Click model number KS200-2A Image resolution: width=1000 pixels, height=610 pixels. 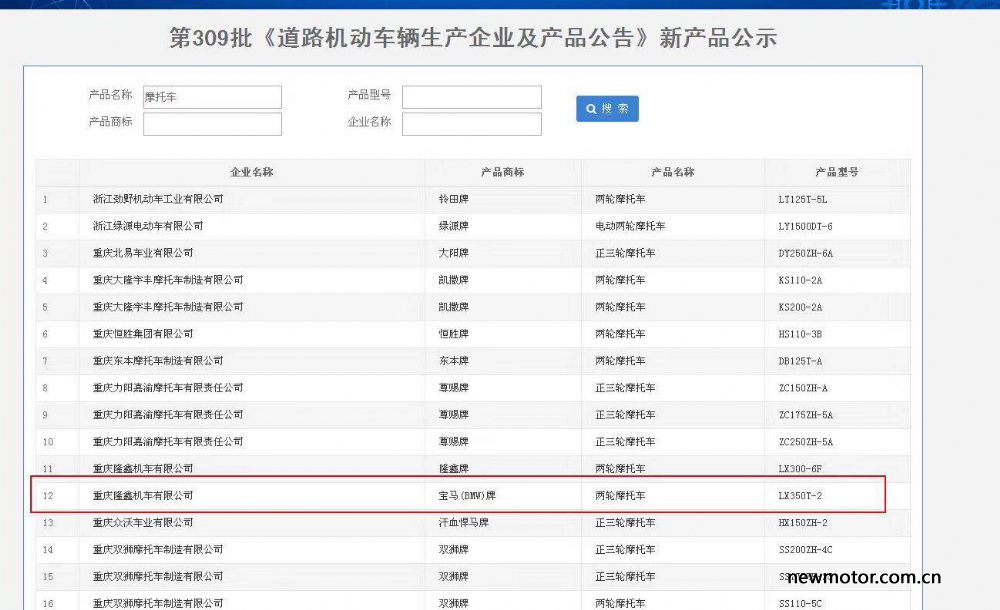click(800, 307)
